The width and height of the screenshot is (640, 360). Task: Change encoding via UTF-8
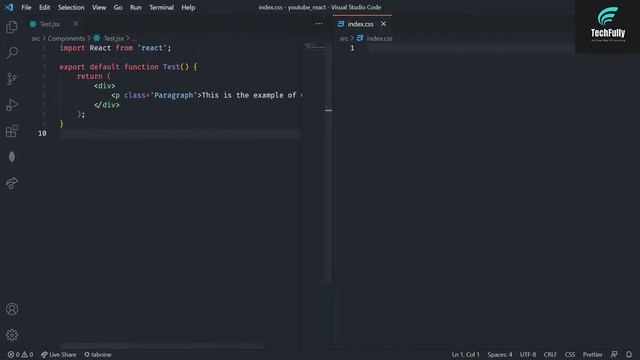(x=528, y=355)
